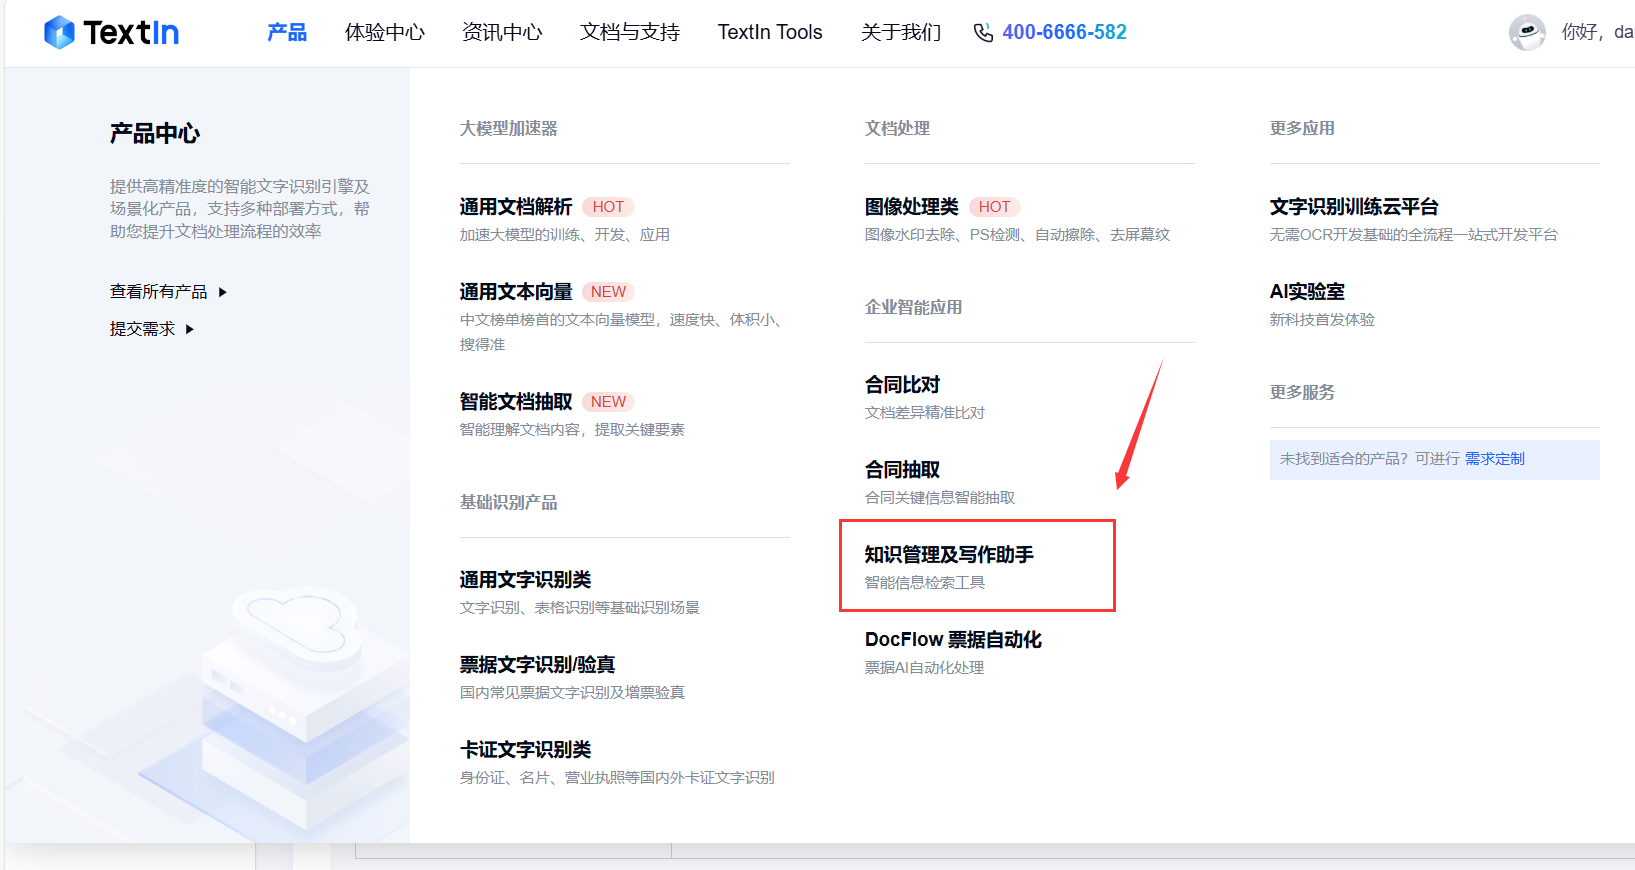Click the 产品中心 heading
The image size is (1635, 870).
(155, 133)
